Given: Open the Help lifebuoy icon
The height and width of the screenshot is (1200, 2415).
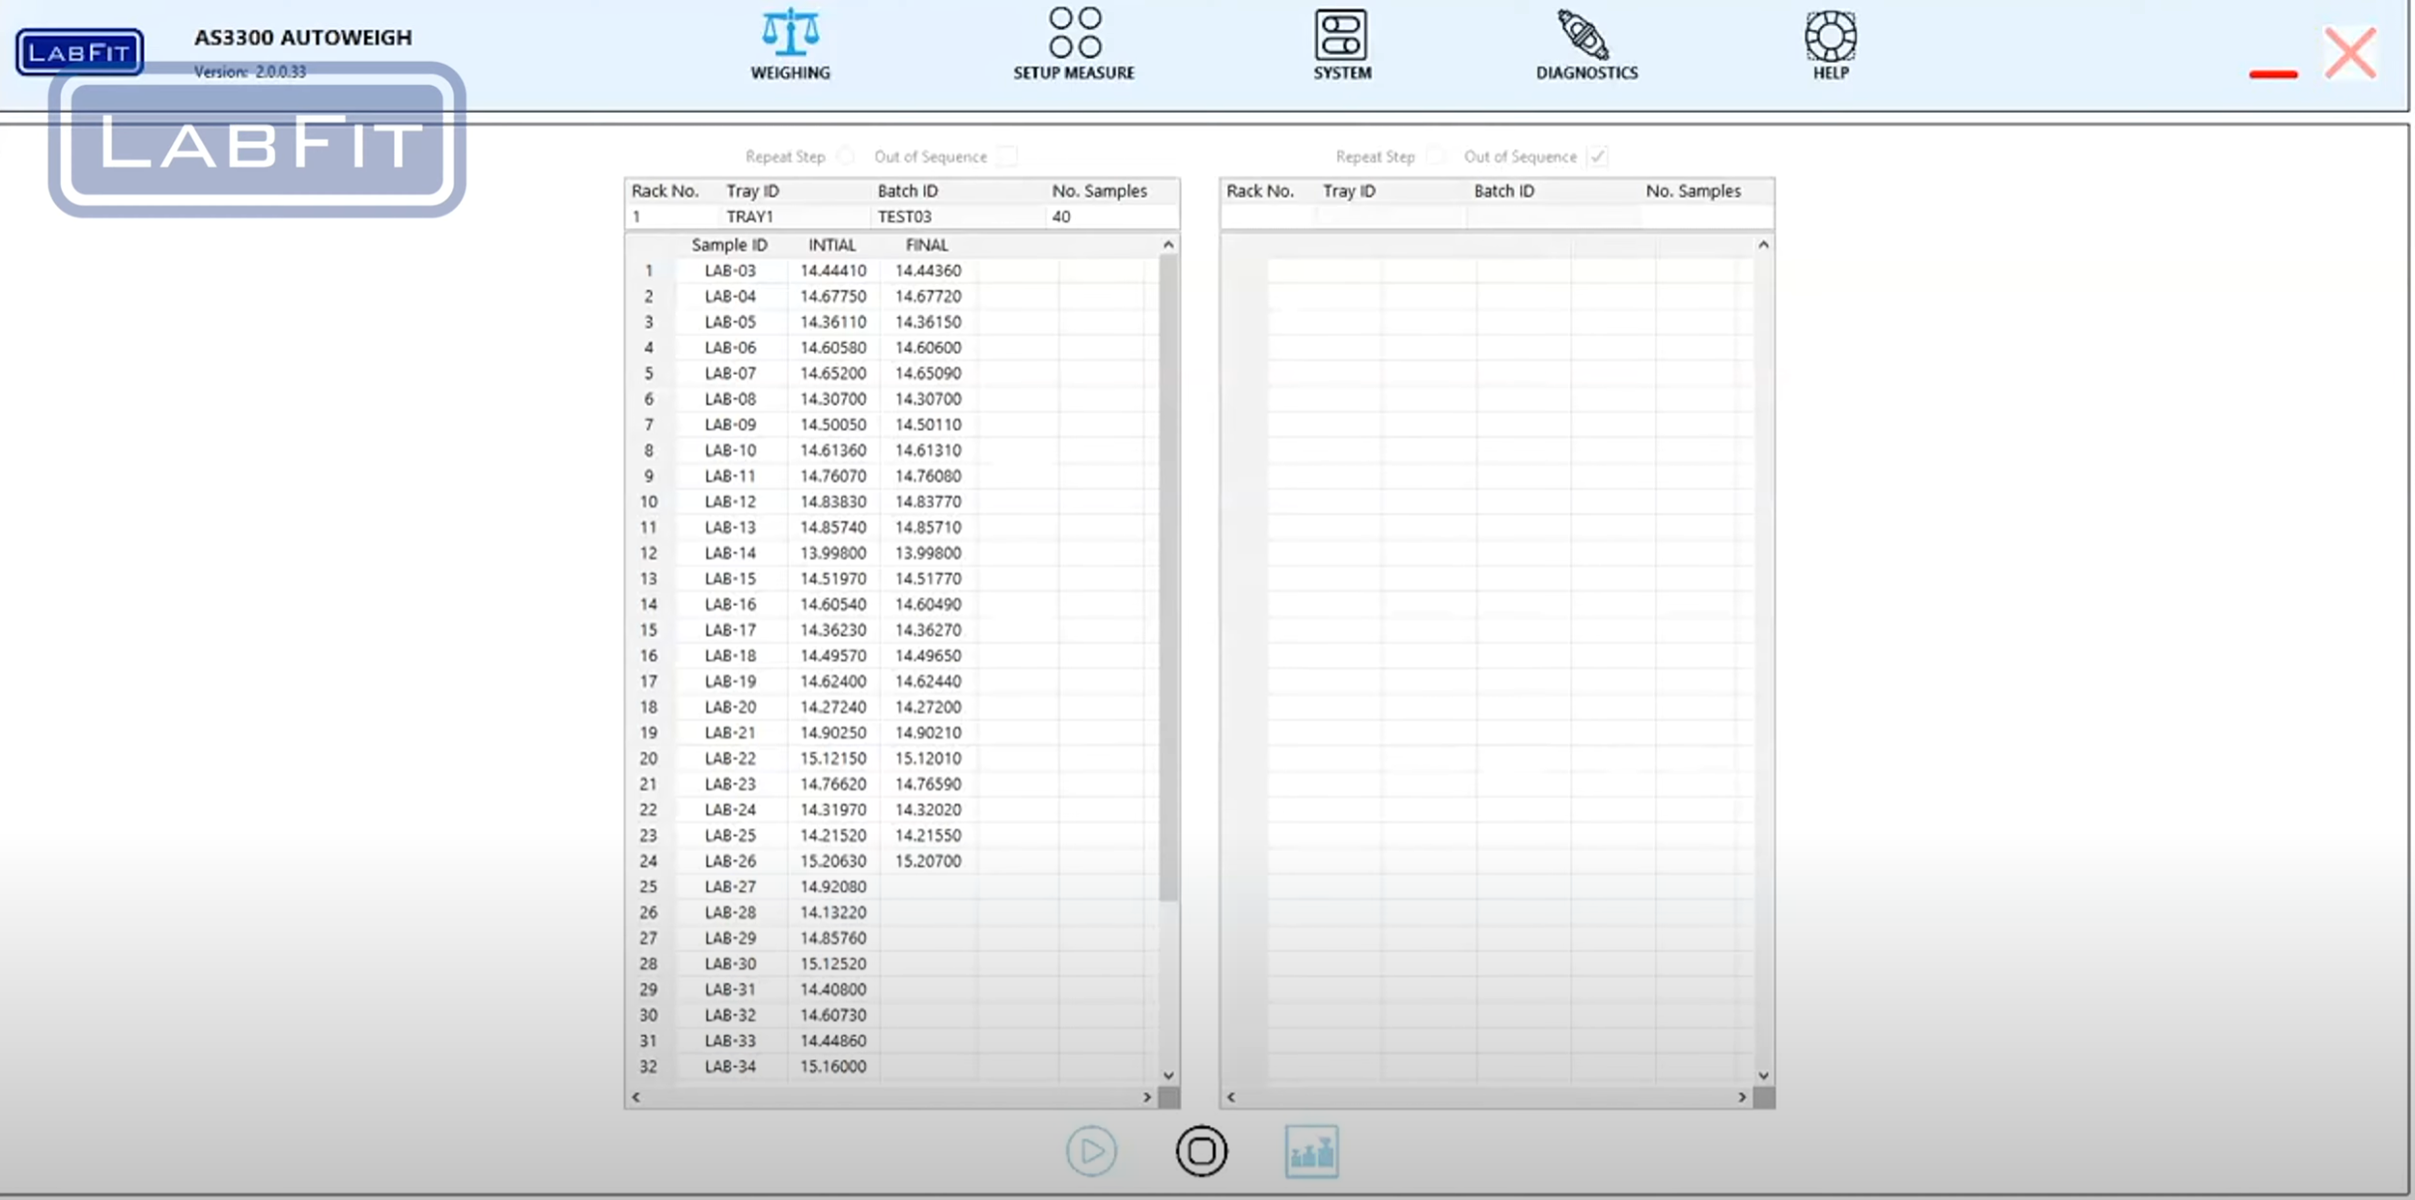Looking at the screenshot, I should (x=1830, y=35).
